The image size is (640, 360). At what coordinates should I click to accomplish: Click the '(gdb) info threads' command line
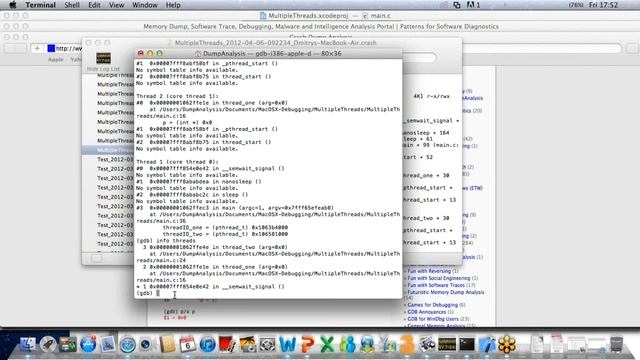tap(166, 241)
